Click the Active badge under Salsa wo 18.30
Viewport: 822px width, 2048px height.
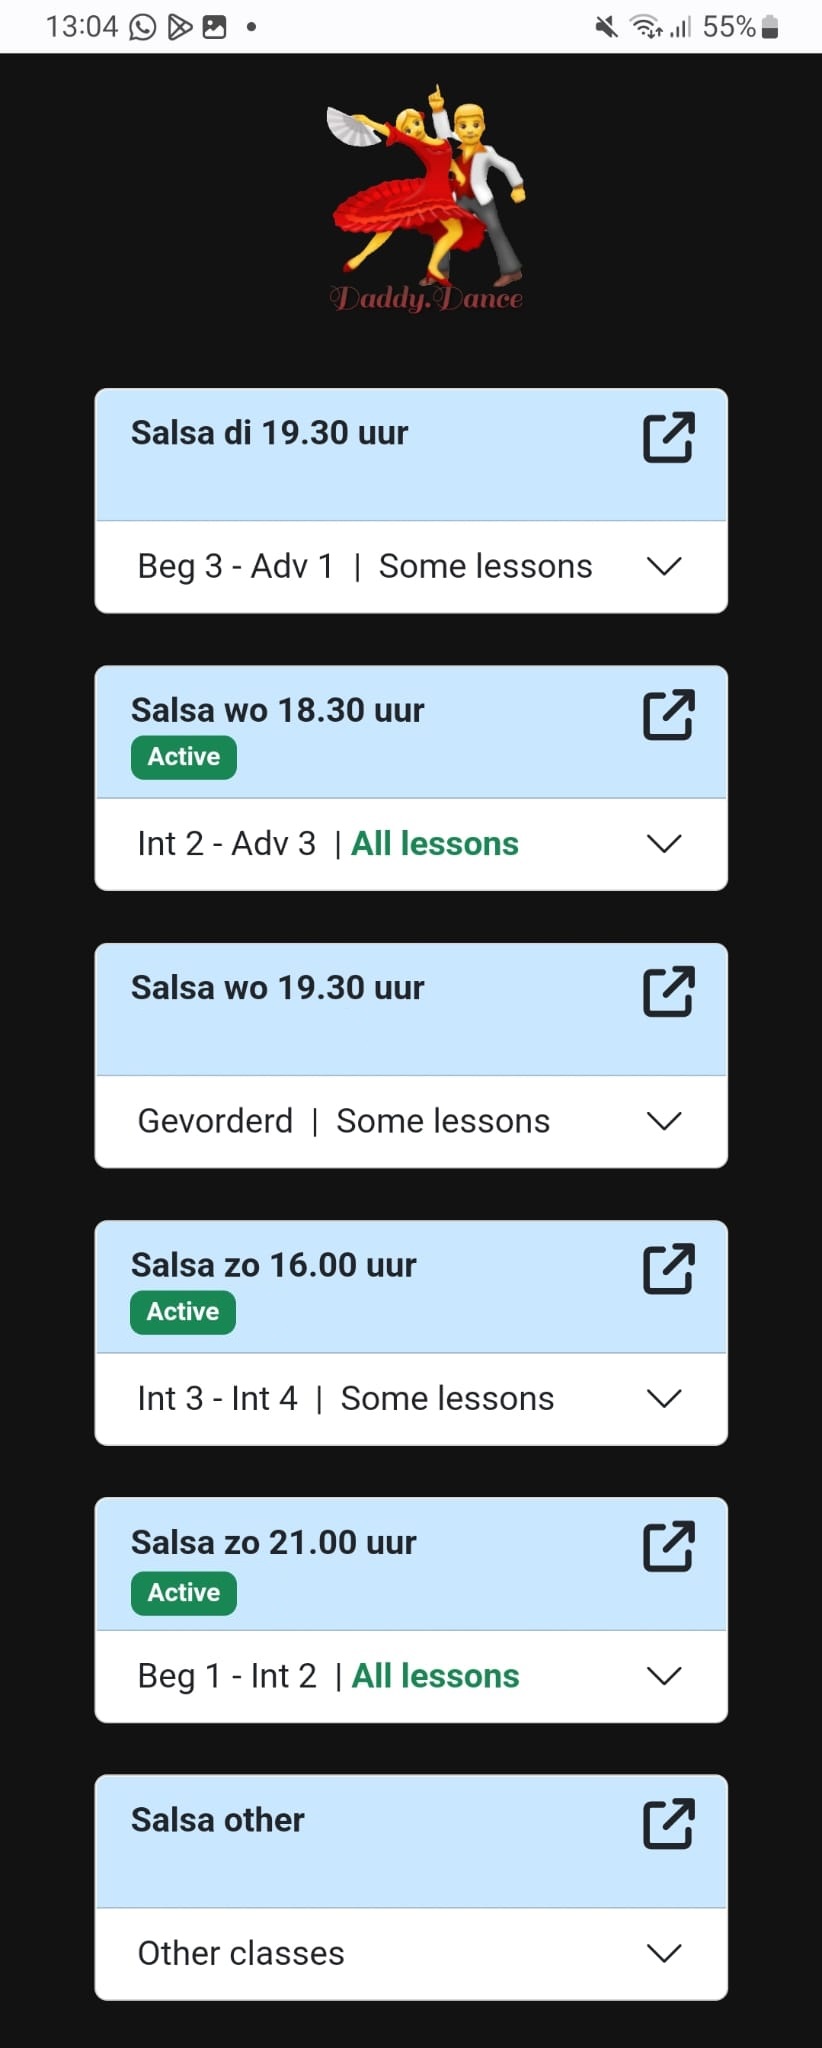184,757
